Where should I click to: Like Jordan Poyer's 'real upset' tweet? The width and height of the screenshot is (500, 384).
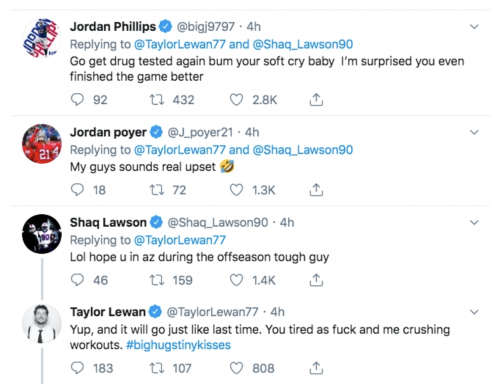[236, 190]
